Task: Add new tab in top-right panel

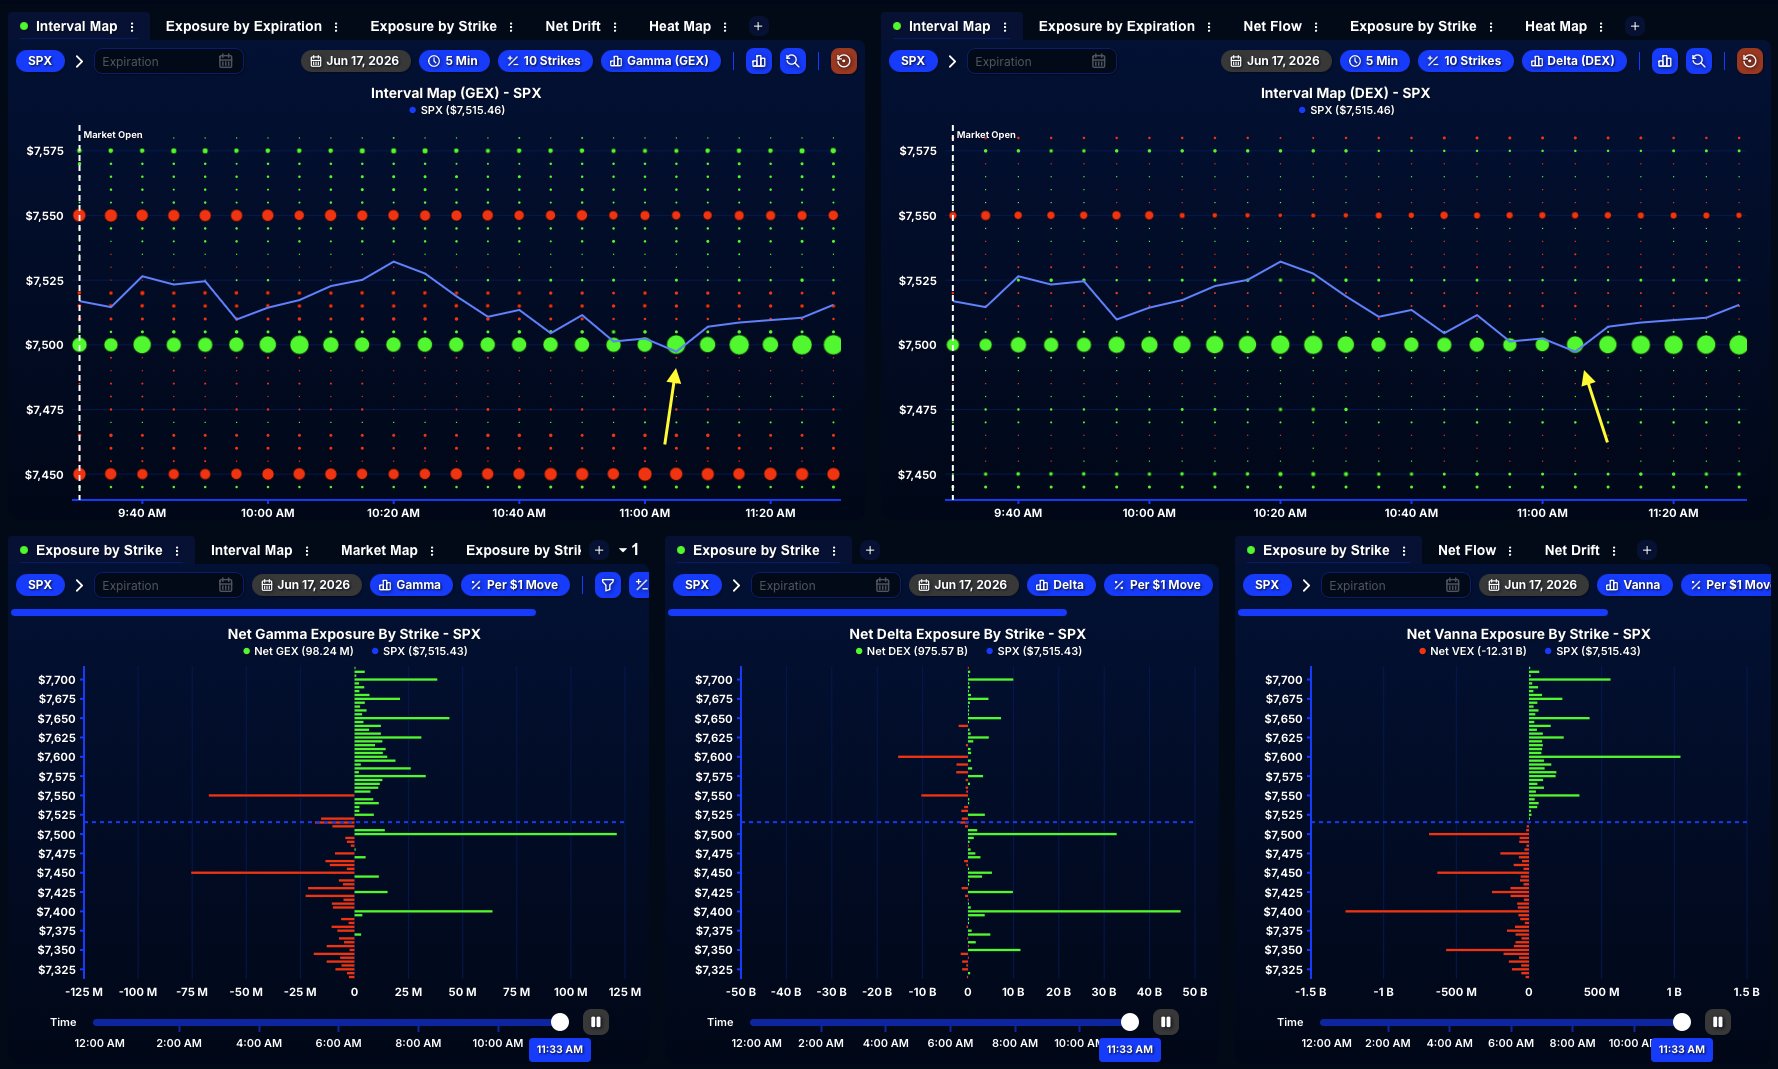Action: (x=1635, y=26)
